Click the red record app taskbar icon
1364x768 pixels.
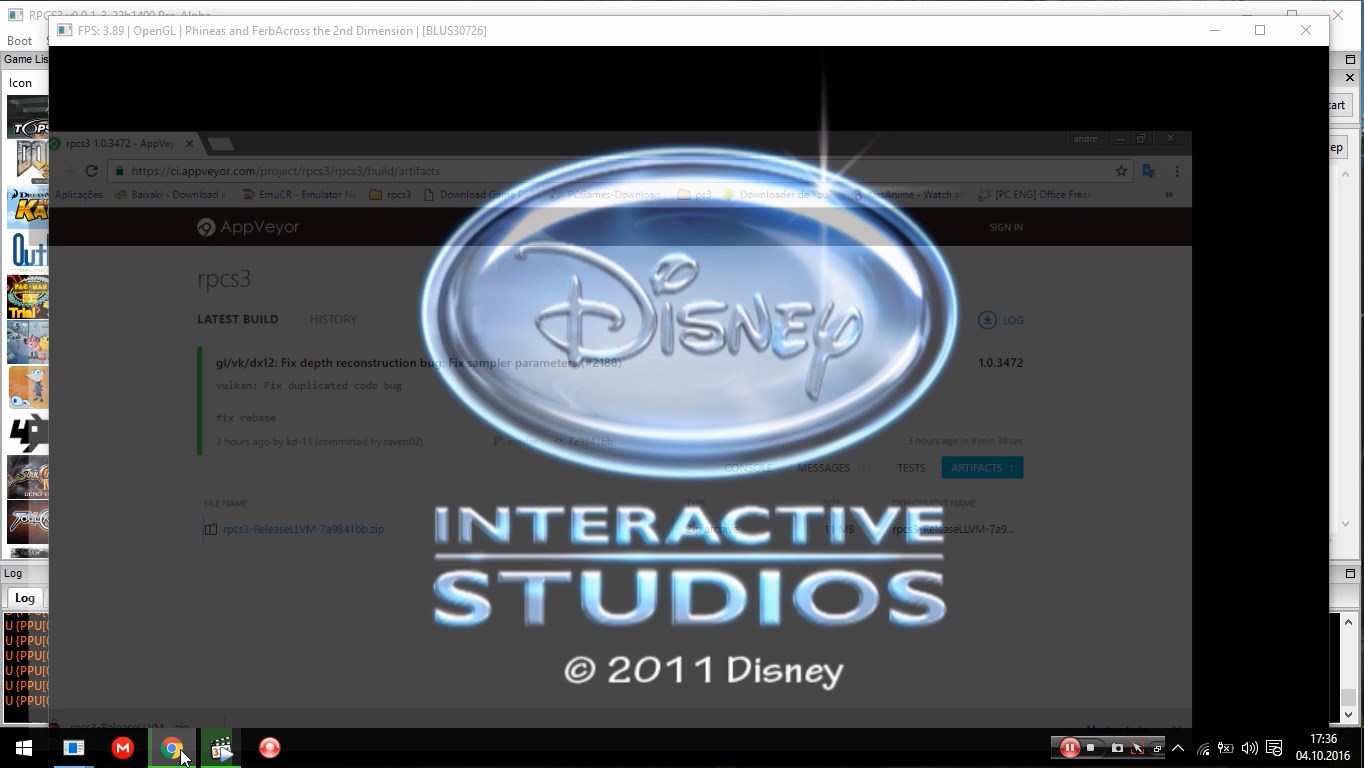click(270, 748)
